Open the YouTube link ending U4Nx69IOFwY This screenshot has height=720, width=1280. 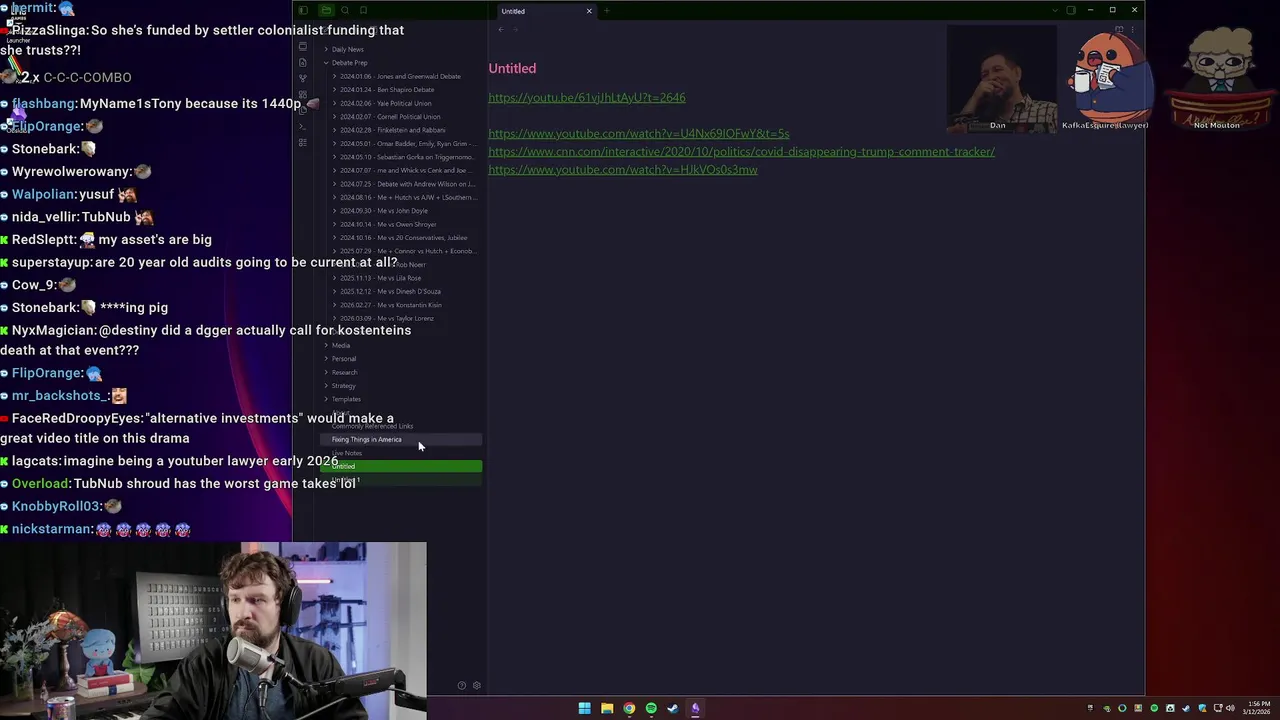639,133
